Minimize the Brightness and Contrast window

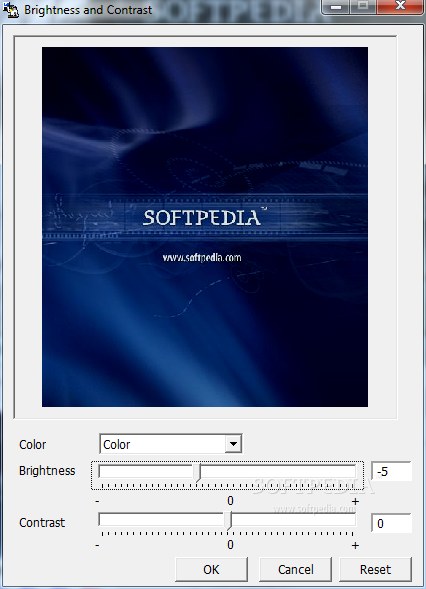[x=336, y=7]
